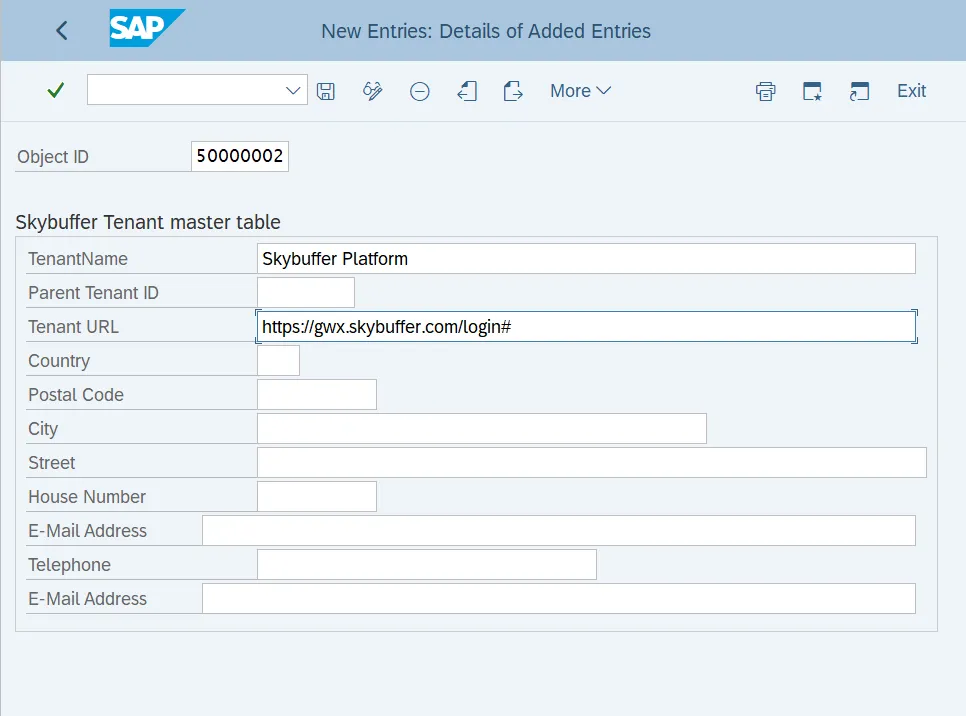
Task: Go back with the left arrow icon
Action: click(x=62, y=30)
